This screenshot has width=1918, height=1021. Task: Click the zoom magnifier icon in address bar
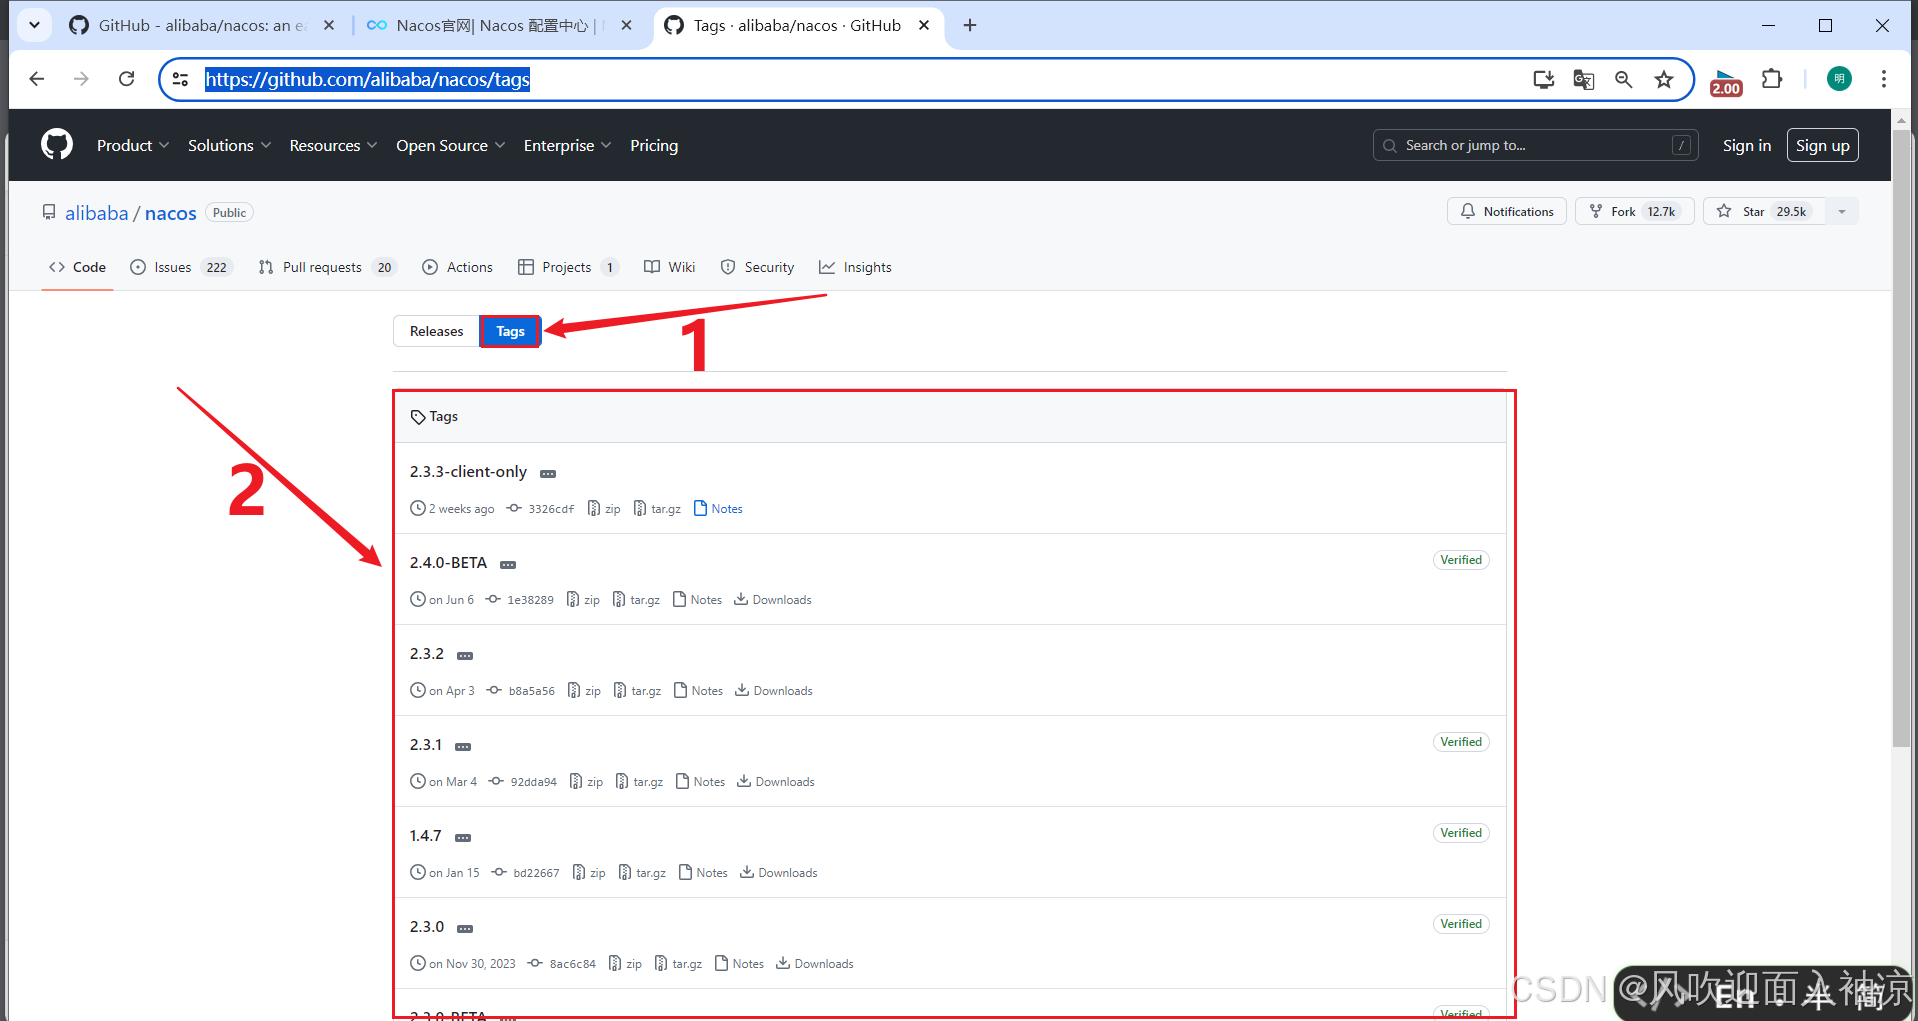tap(1624, 79)
